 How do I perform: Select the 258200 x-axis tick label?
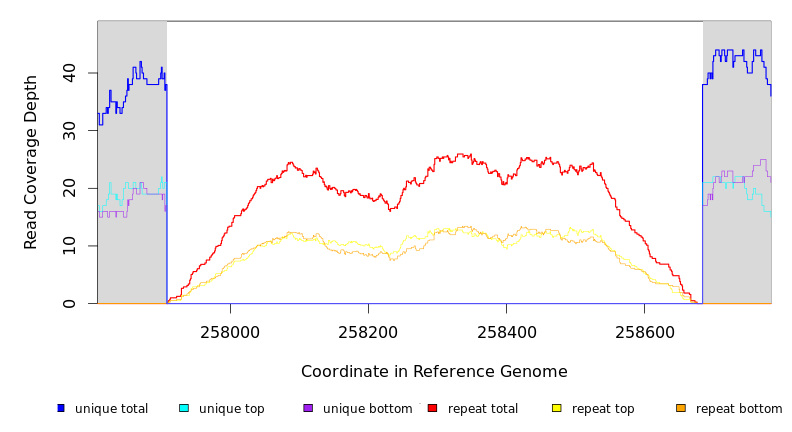[x=368, y=329]
